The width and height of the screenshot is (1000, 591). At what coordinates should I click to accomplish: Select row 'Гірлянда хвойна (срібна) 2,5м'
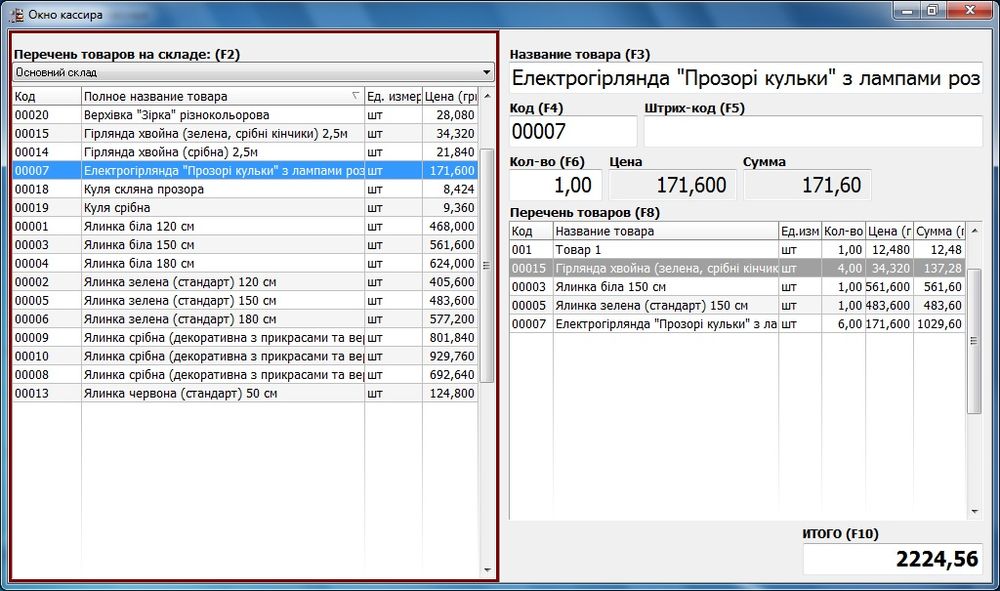pos(245,152)
